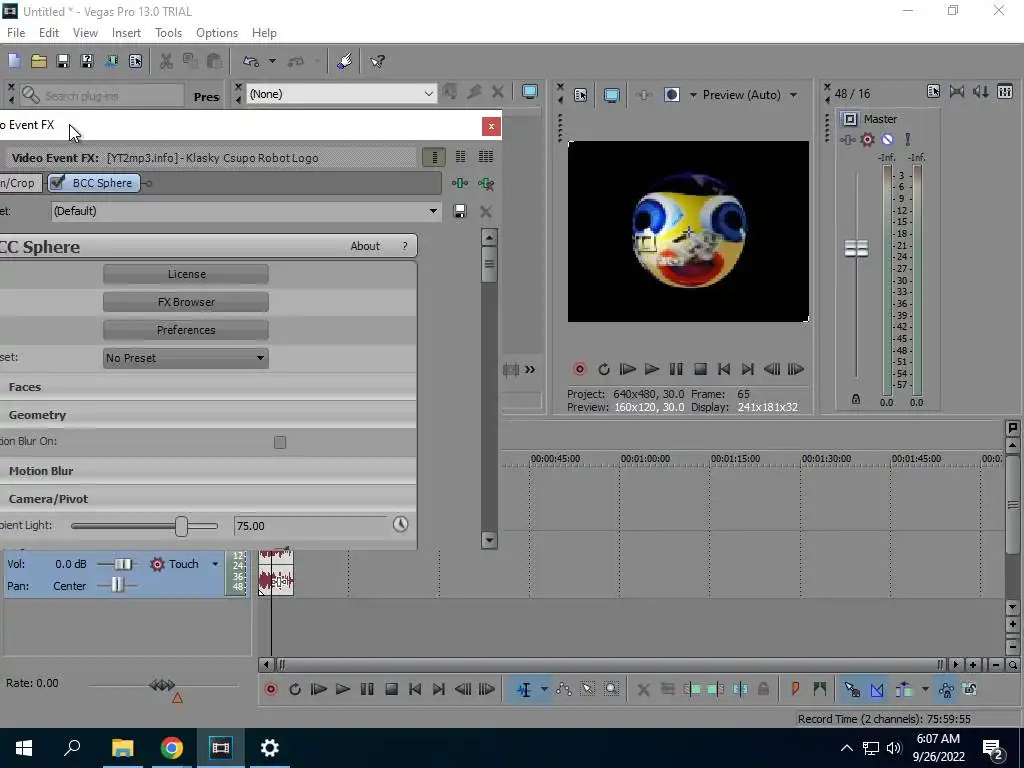Open the No Preset dropdown in BCC Sphere

pos(185,358)
